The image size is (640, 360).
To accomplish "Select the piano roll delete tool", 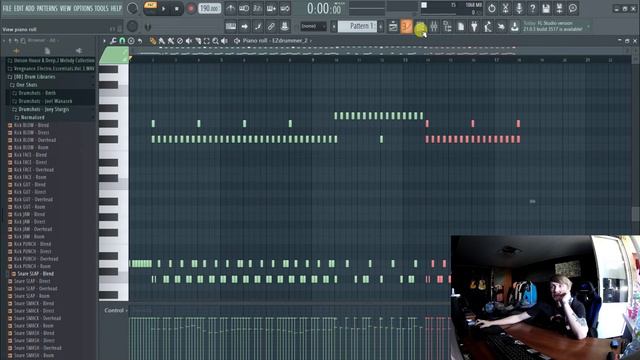I will click(x=180, y=41).
